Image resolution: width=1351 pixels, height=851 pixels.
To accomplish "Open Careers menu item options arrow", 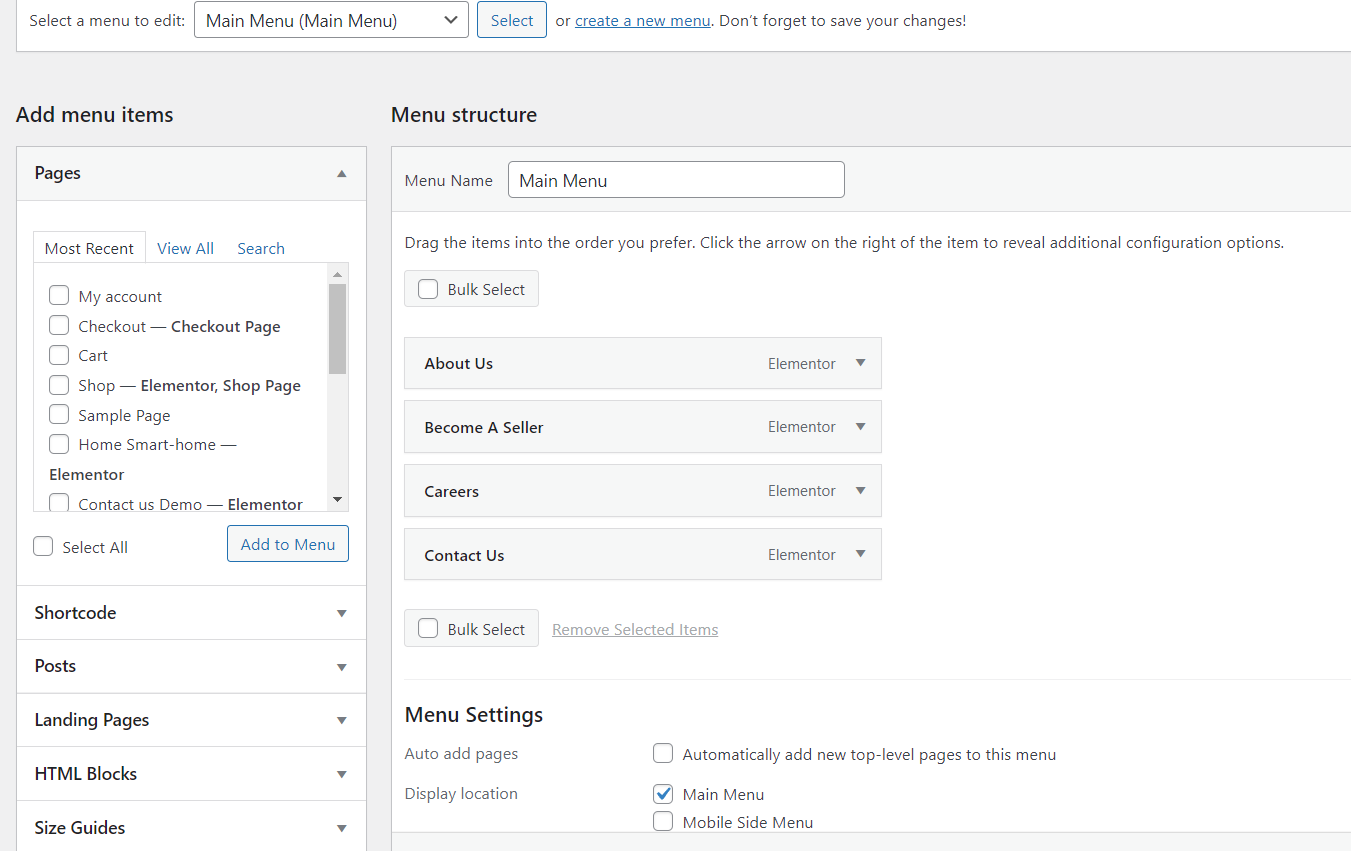I will (x=860, y=491).
